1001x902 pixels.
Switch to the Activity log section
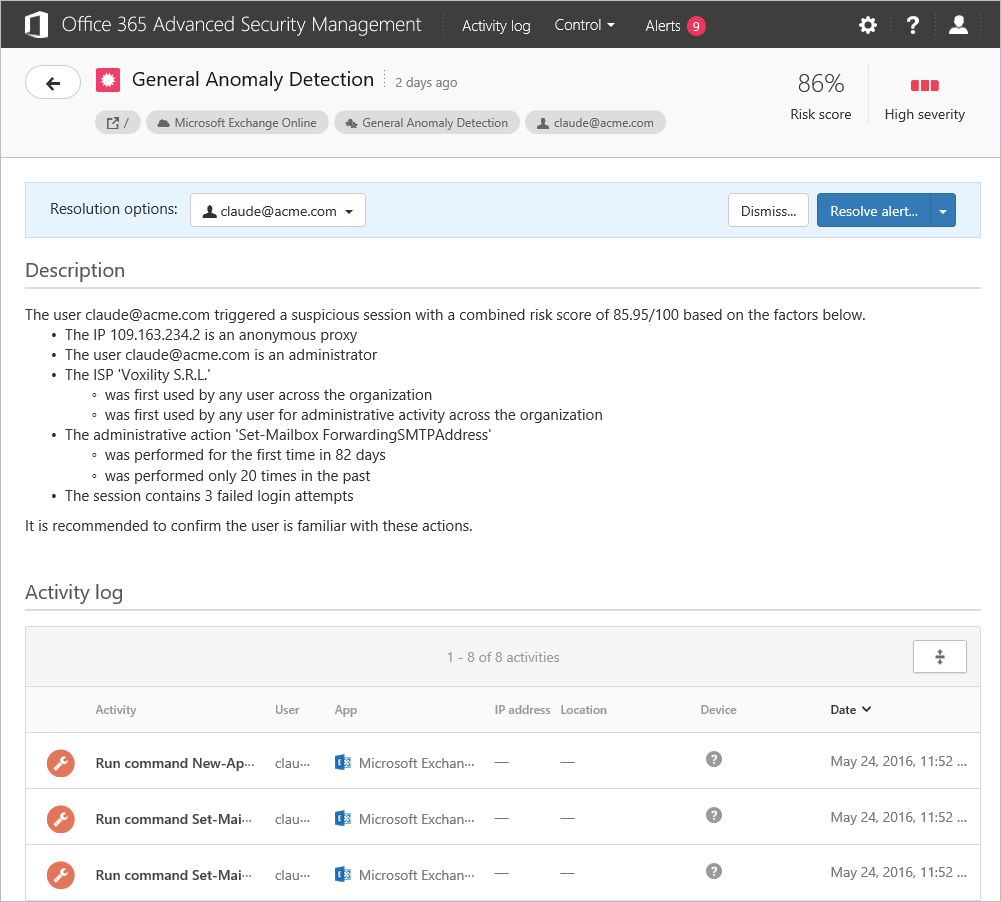tap(496, 25)
